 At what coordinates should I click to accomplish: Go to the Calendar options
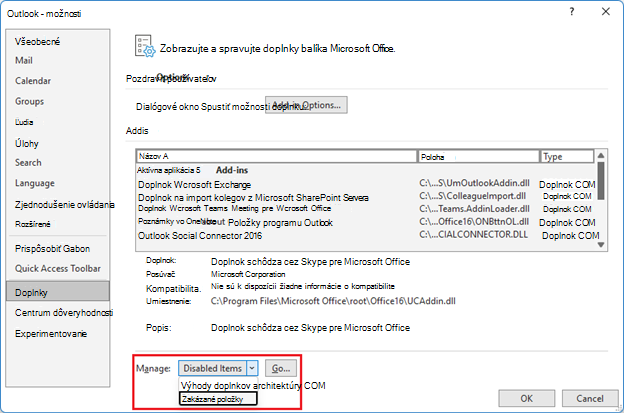[33, 81]
